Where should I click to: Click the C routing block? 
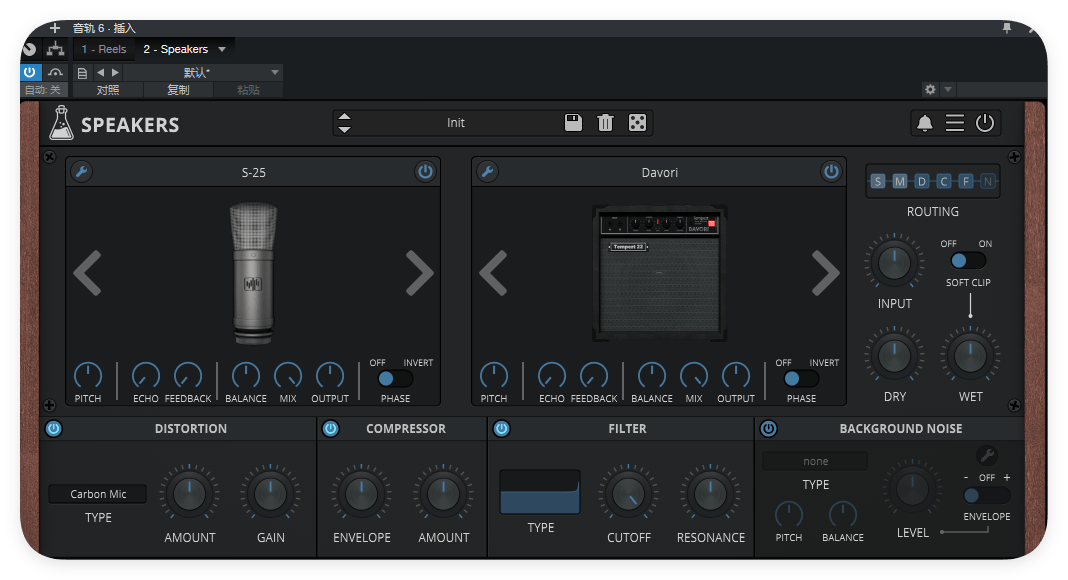943,181
